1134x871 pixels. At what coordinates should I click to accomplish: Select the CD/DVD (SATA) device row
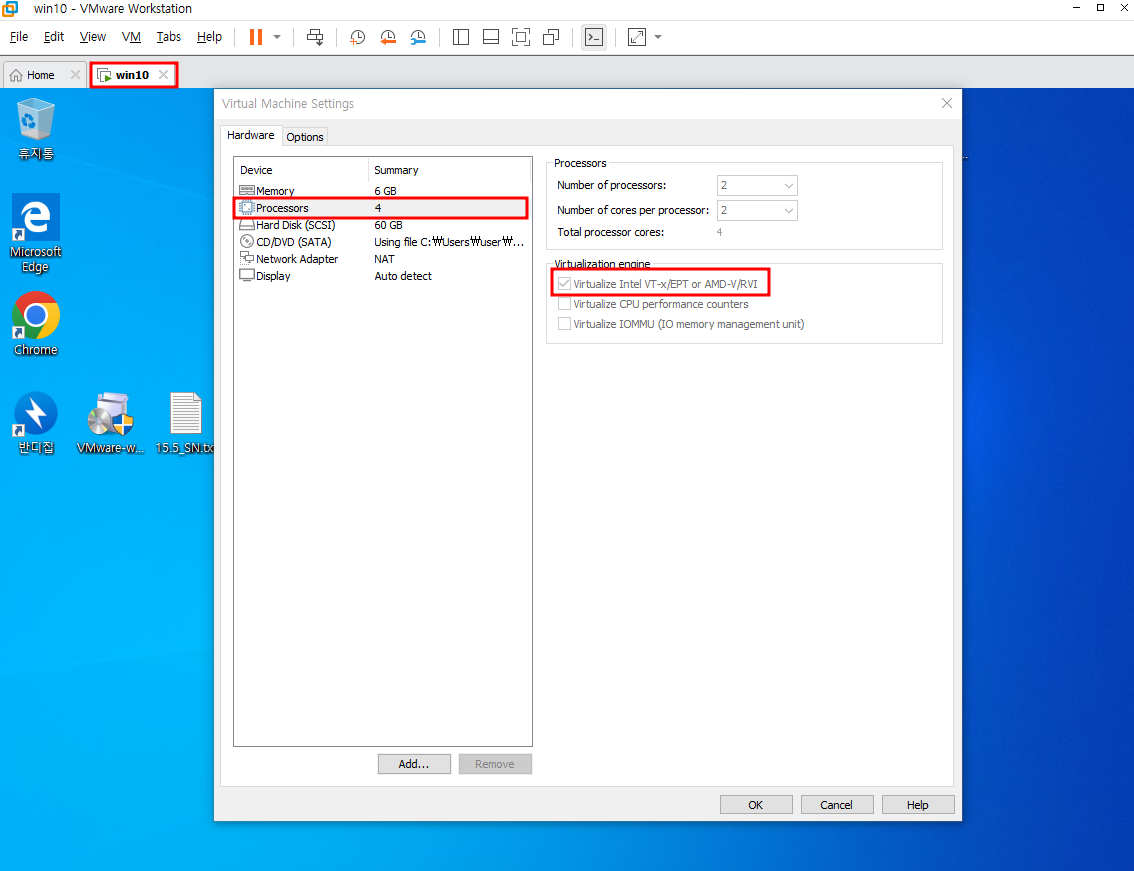(382, 242)
